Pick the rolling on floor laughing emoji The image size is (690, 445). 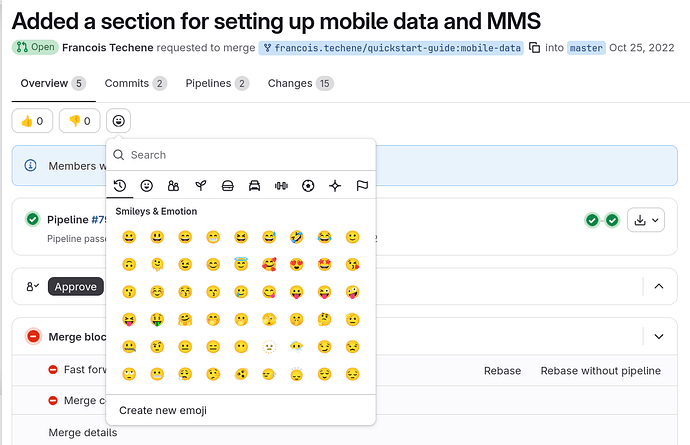click(x=297, y=237)
